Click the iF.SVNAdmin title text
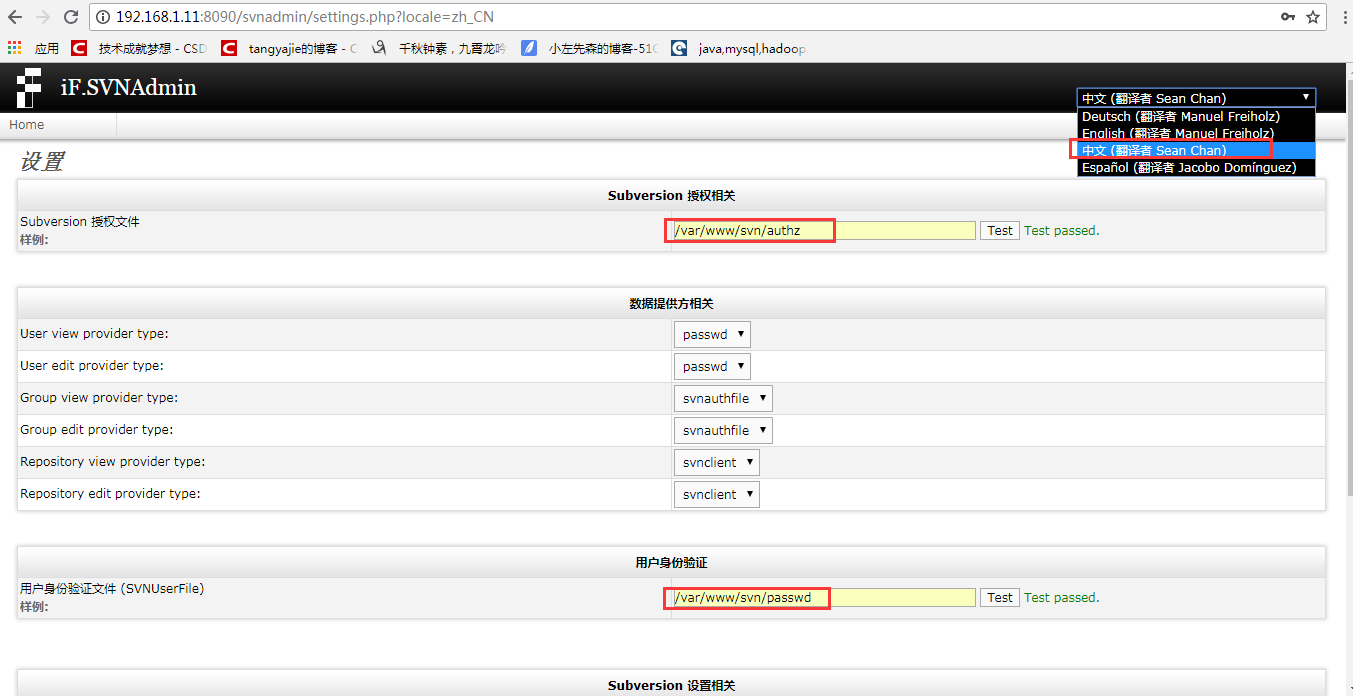Viewport: 1353px width, 696px height. coord(128,88)
